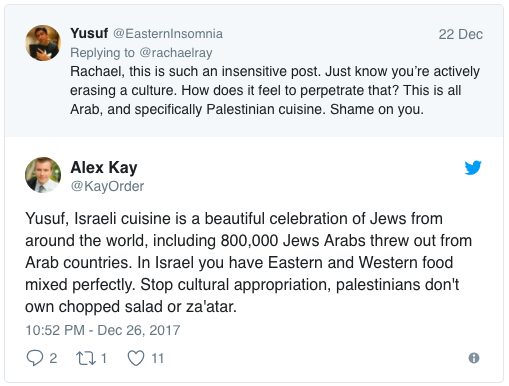Click Yusuf's quoted tweet text

pyautogui.click(x=275, y=90)
